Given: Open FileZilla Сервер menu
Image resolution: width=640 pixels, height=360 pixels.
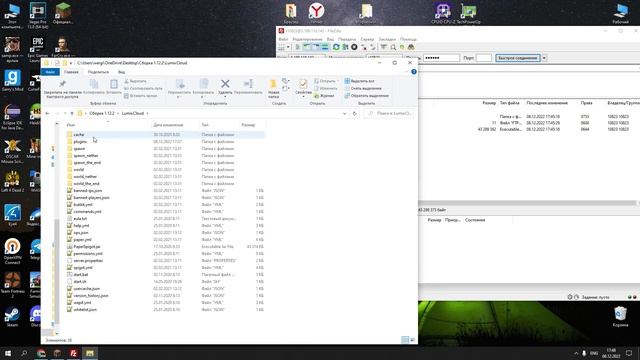Looking at the screenshot, I should coord(367,39).
